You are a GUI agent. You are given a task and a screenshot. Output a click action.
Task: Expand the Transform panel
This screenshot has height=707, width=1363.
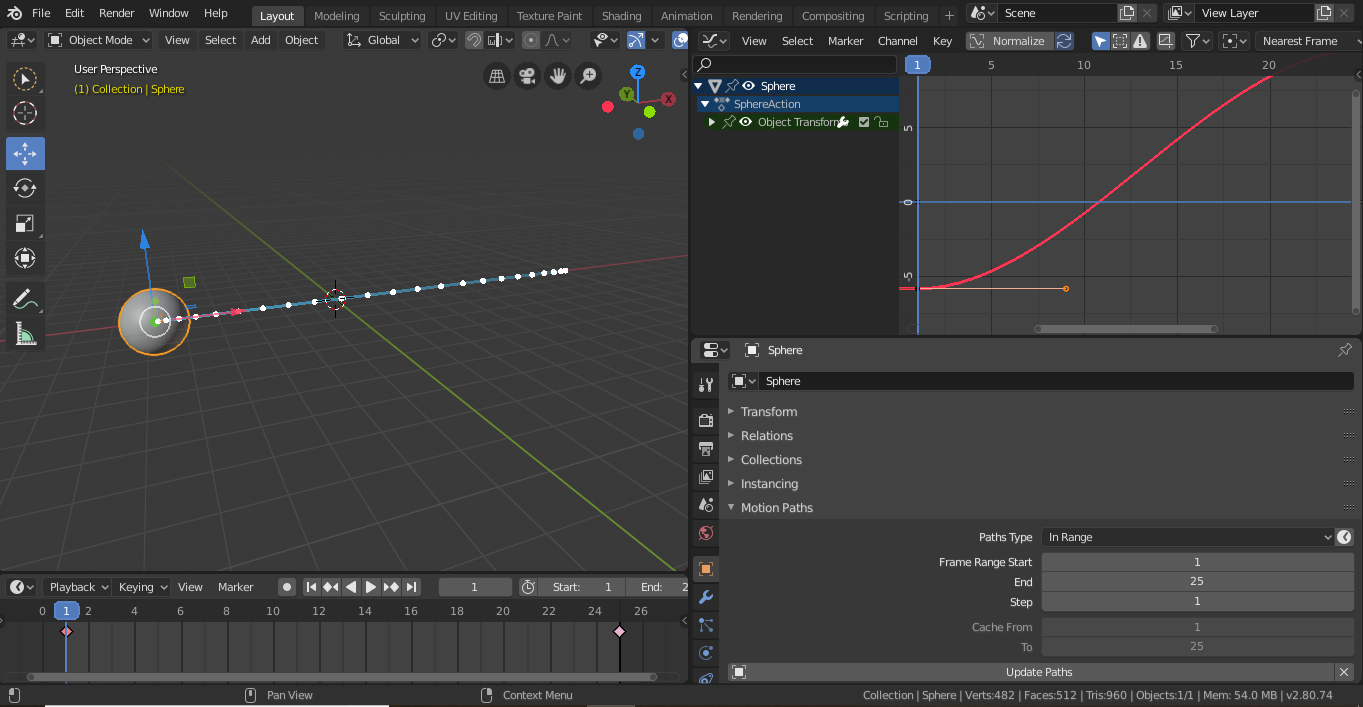click(768, 412)
